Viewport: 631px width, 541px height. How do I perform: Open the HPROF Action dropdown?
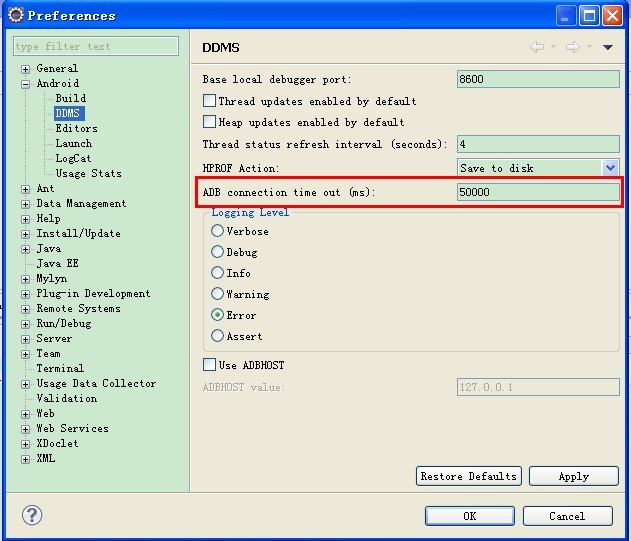pyautogui.click(x=610, y=167)
